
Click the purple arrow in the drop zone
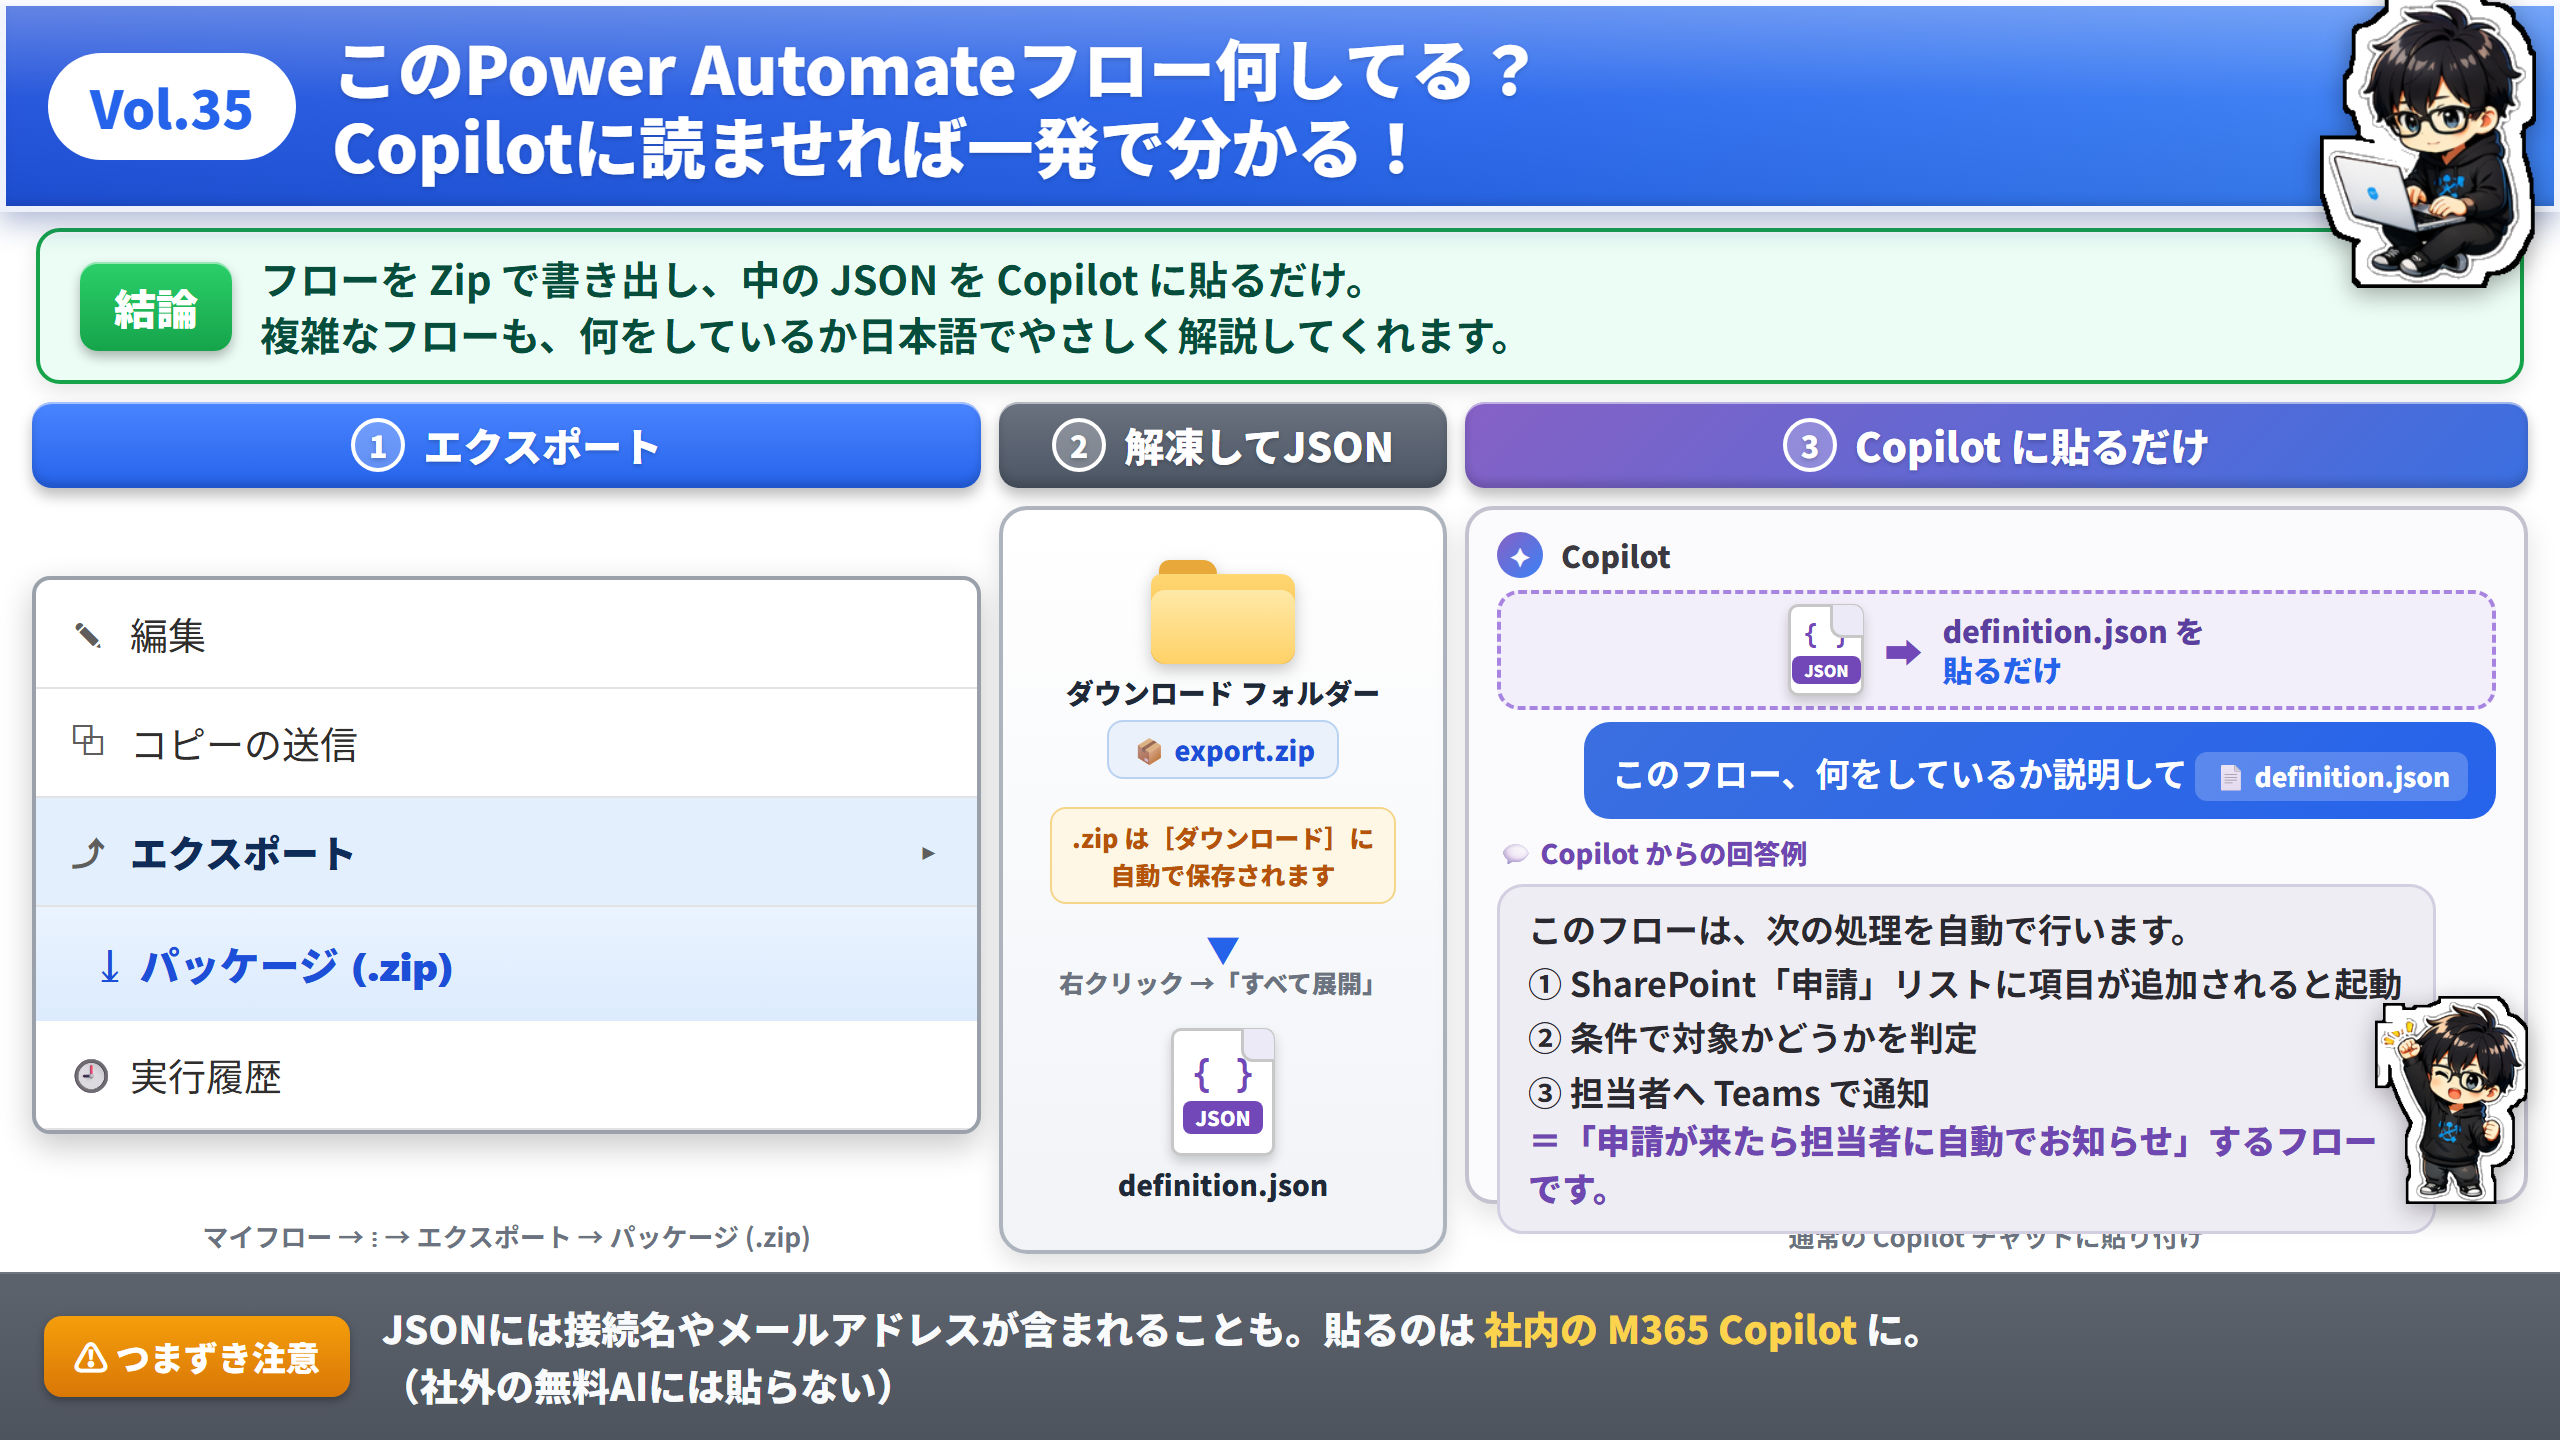click(x=1903, y=653)
